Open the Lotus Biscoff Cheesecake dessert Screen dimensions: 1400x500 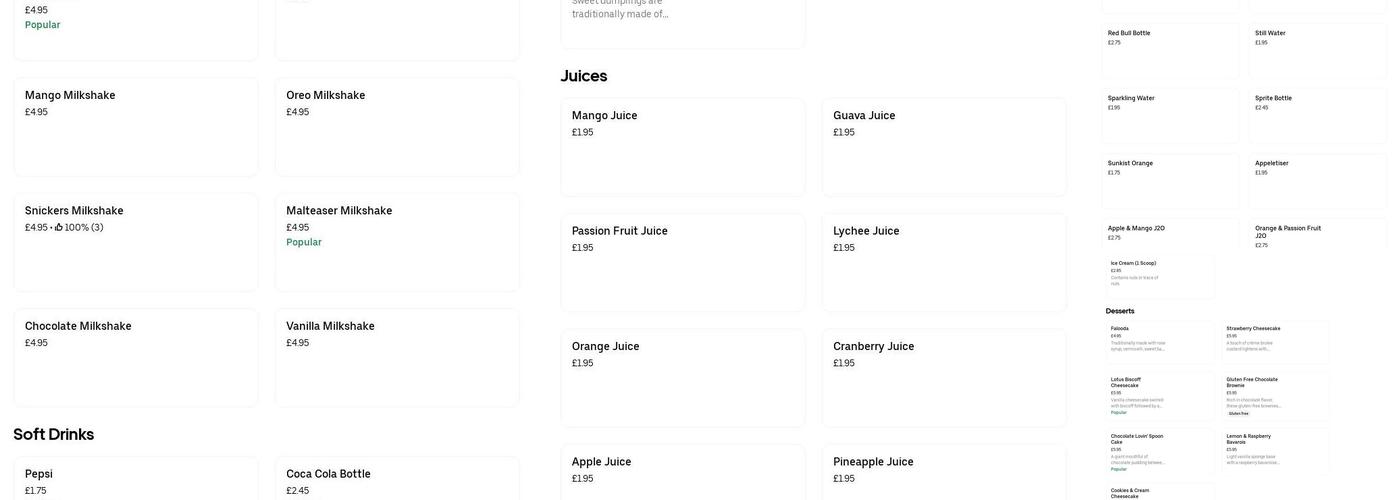1160,395
